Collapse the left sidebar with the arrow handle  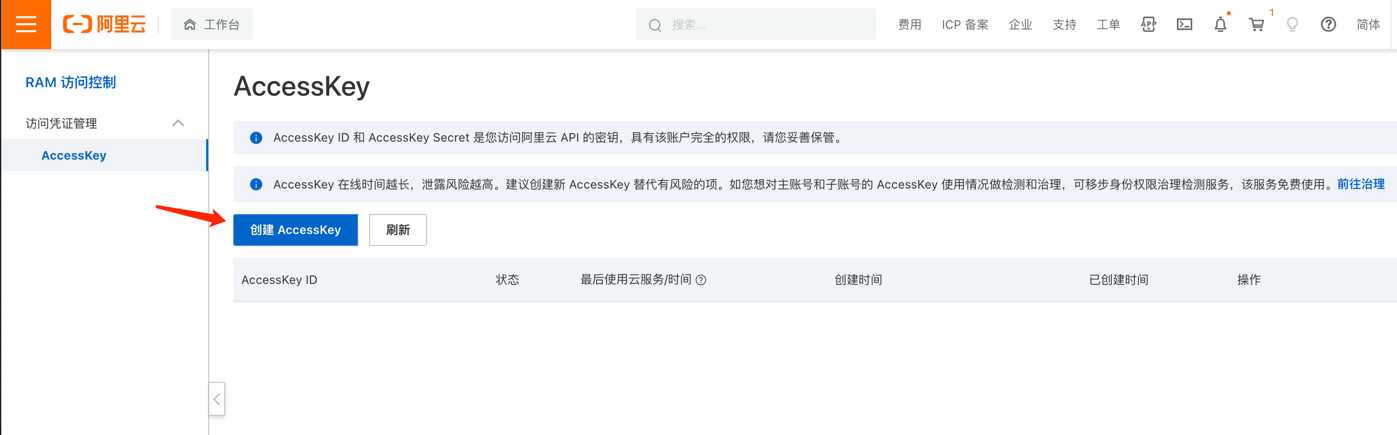216,399
